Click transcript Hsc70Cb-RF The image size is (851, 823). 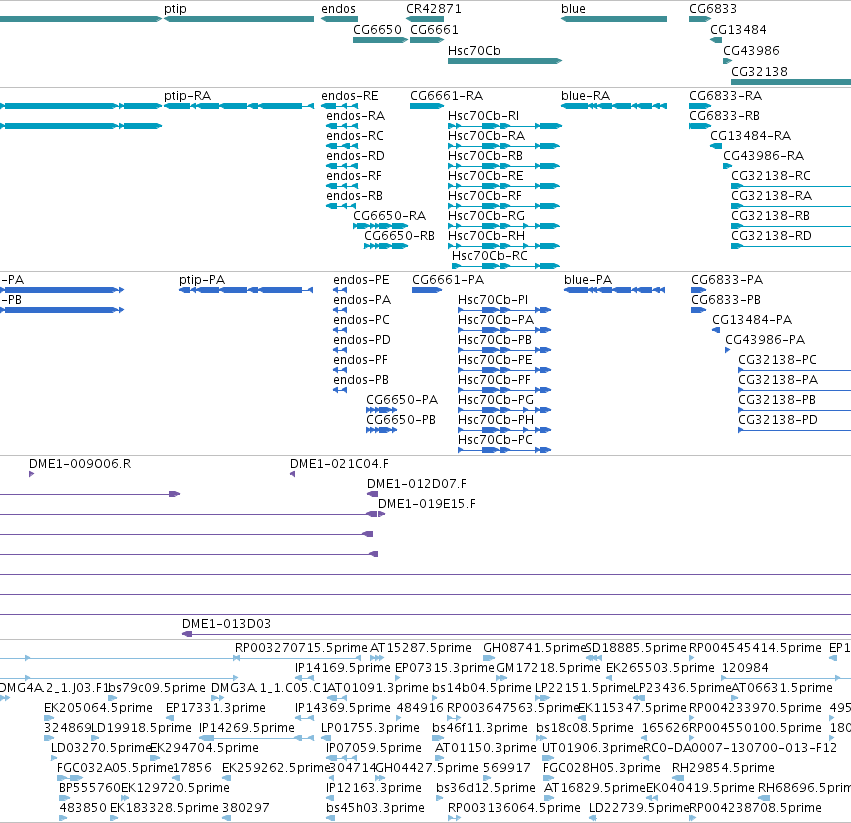(x=504, y=206)
